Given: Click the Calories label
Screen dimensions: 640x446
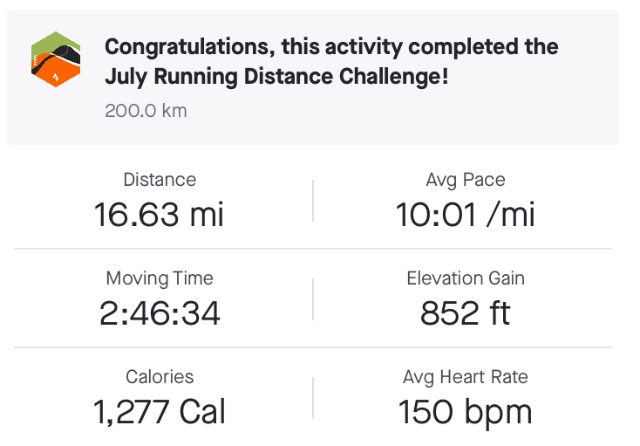Looking at the screenshot, I should 160,377.
